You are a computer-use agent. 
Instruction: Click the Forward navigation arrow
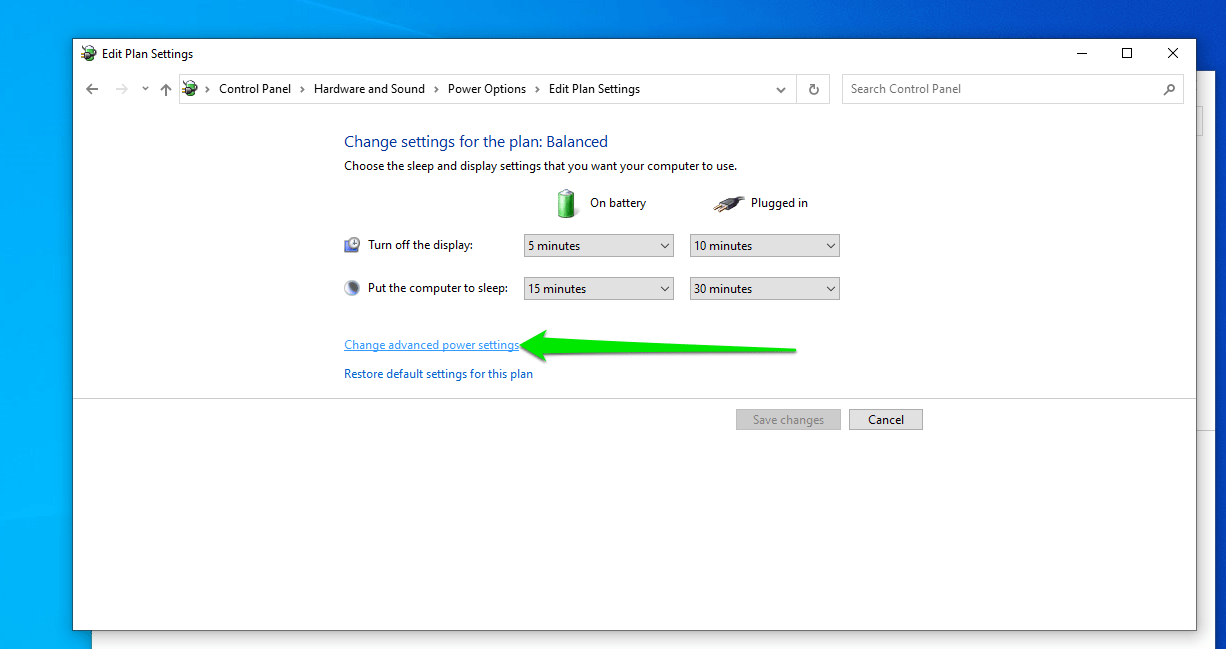click(122, 89)
